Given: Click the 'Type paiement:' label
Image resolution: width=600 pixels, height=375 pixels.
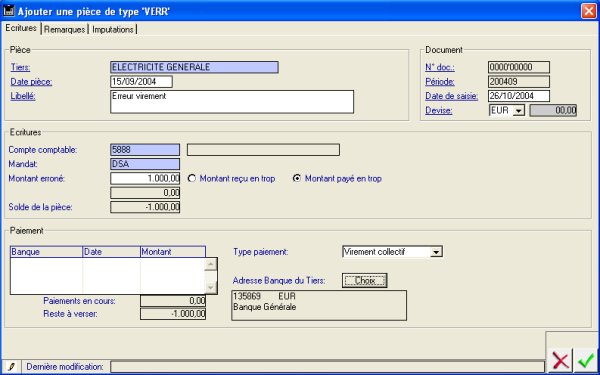Looking at the screenshot, I should pos(261,252).
